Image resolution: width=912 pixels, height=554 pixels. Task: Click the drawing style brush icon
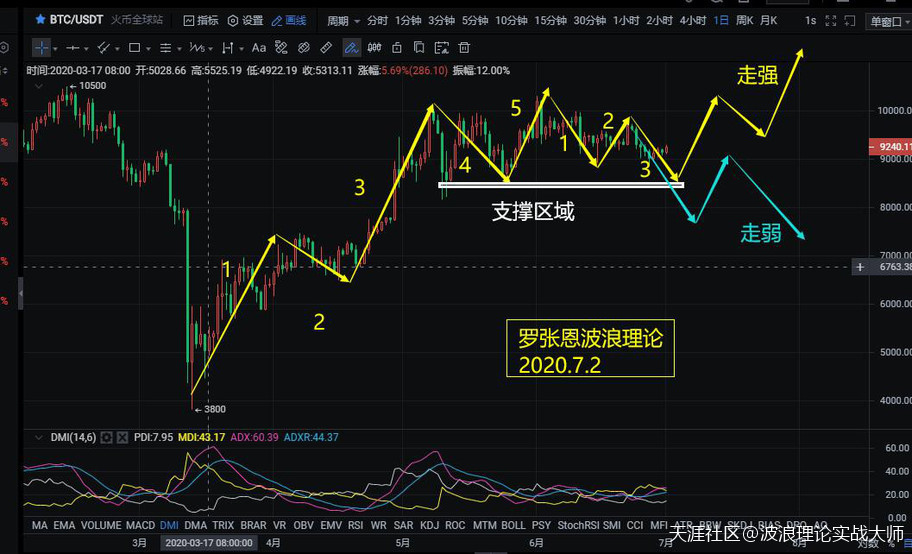[x=282, y=48]
